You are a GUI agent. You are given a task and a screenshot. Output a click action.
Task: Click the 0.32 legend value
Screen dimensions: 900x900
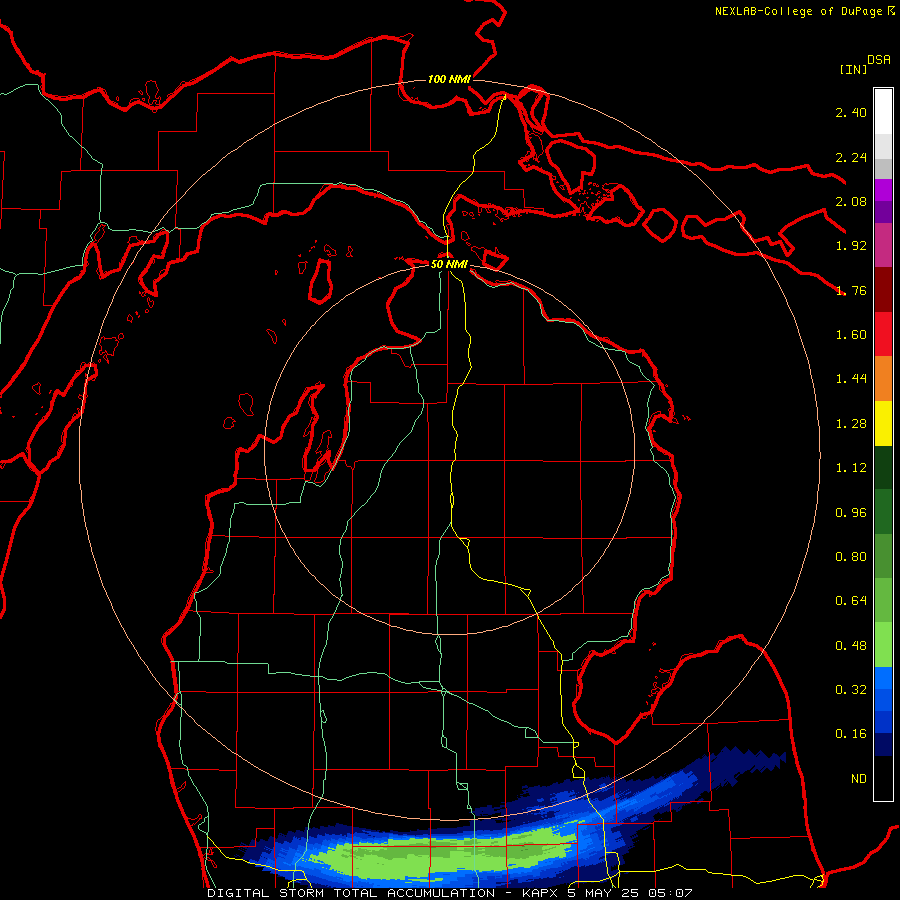coord(851,690)
